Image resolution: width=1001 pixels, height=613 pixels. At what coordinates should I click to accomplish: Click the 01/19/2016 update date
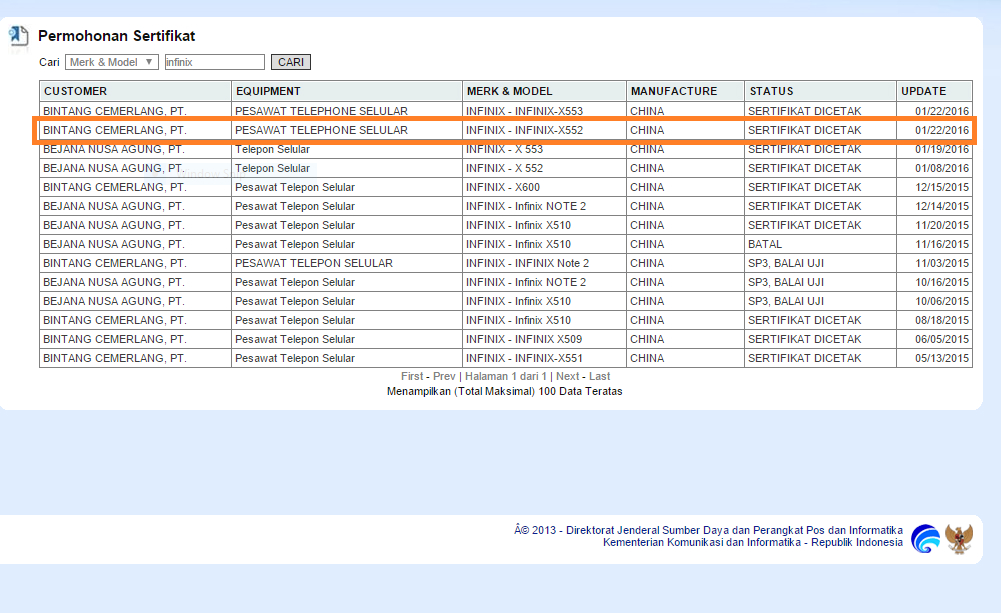click(942, 149)
